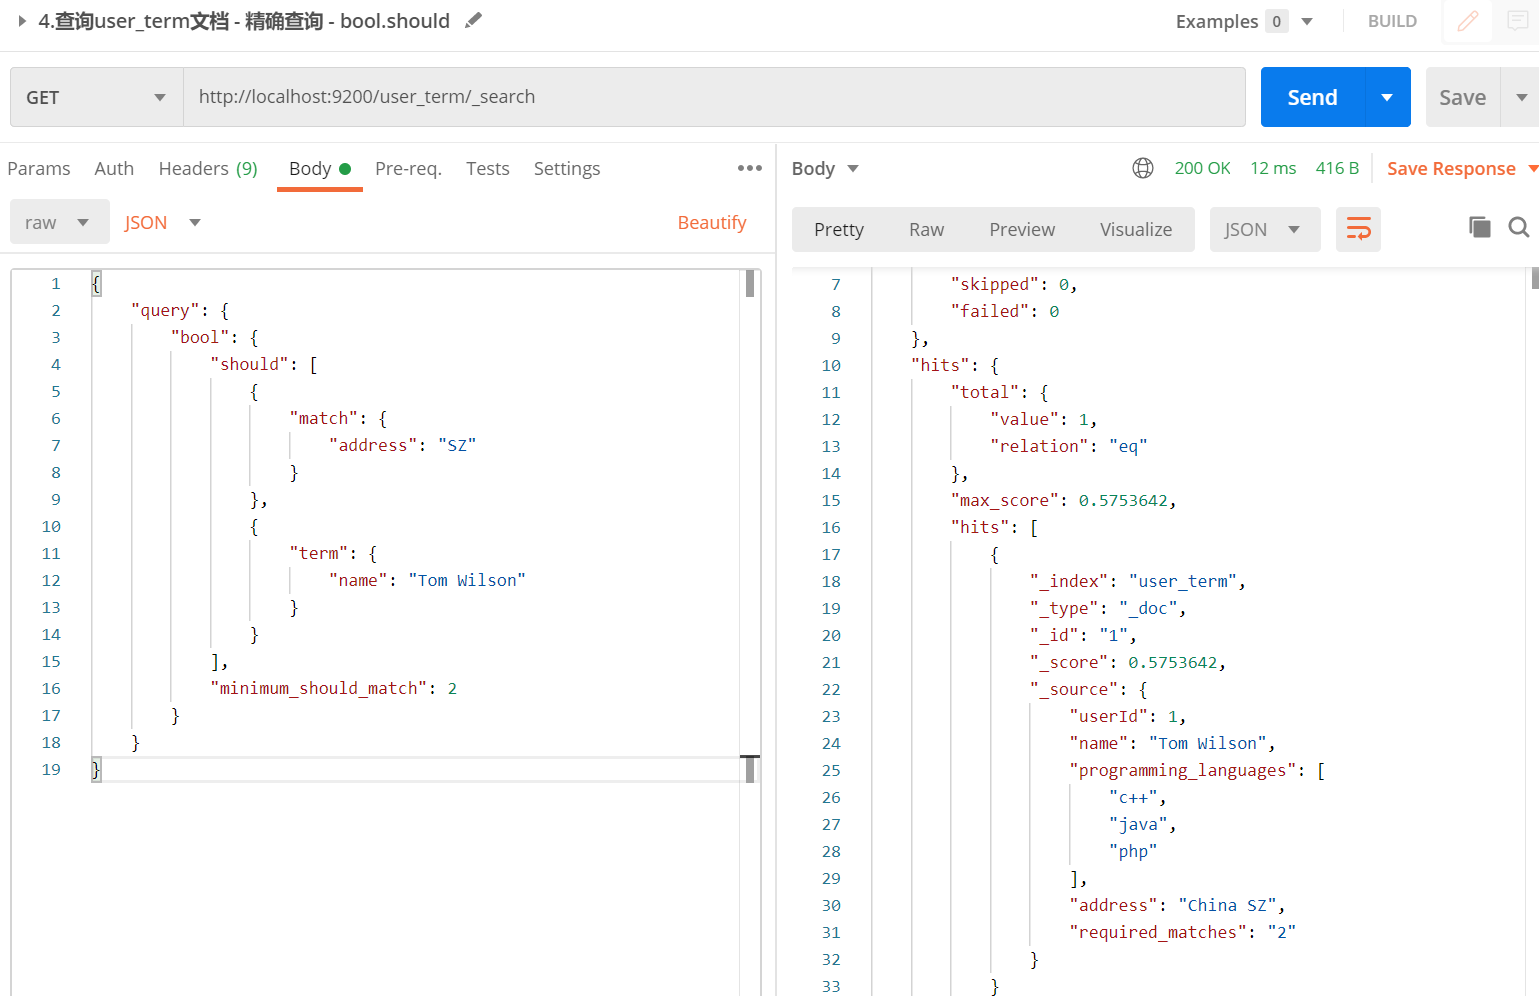Open the request JSON format dropdown

click(162, 222)
